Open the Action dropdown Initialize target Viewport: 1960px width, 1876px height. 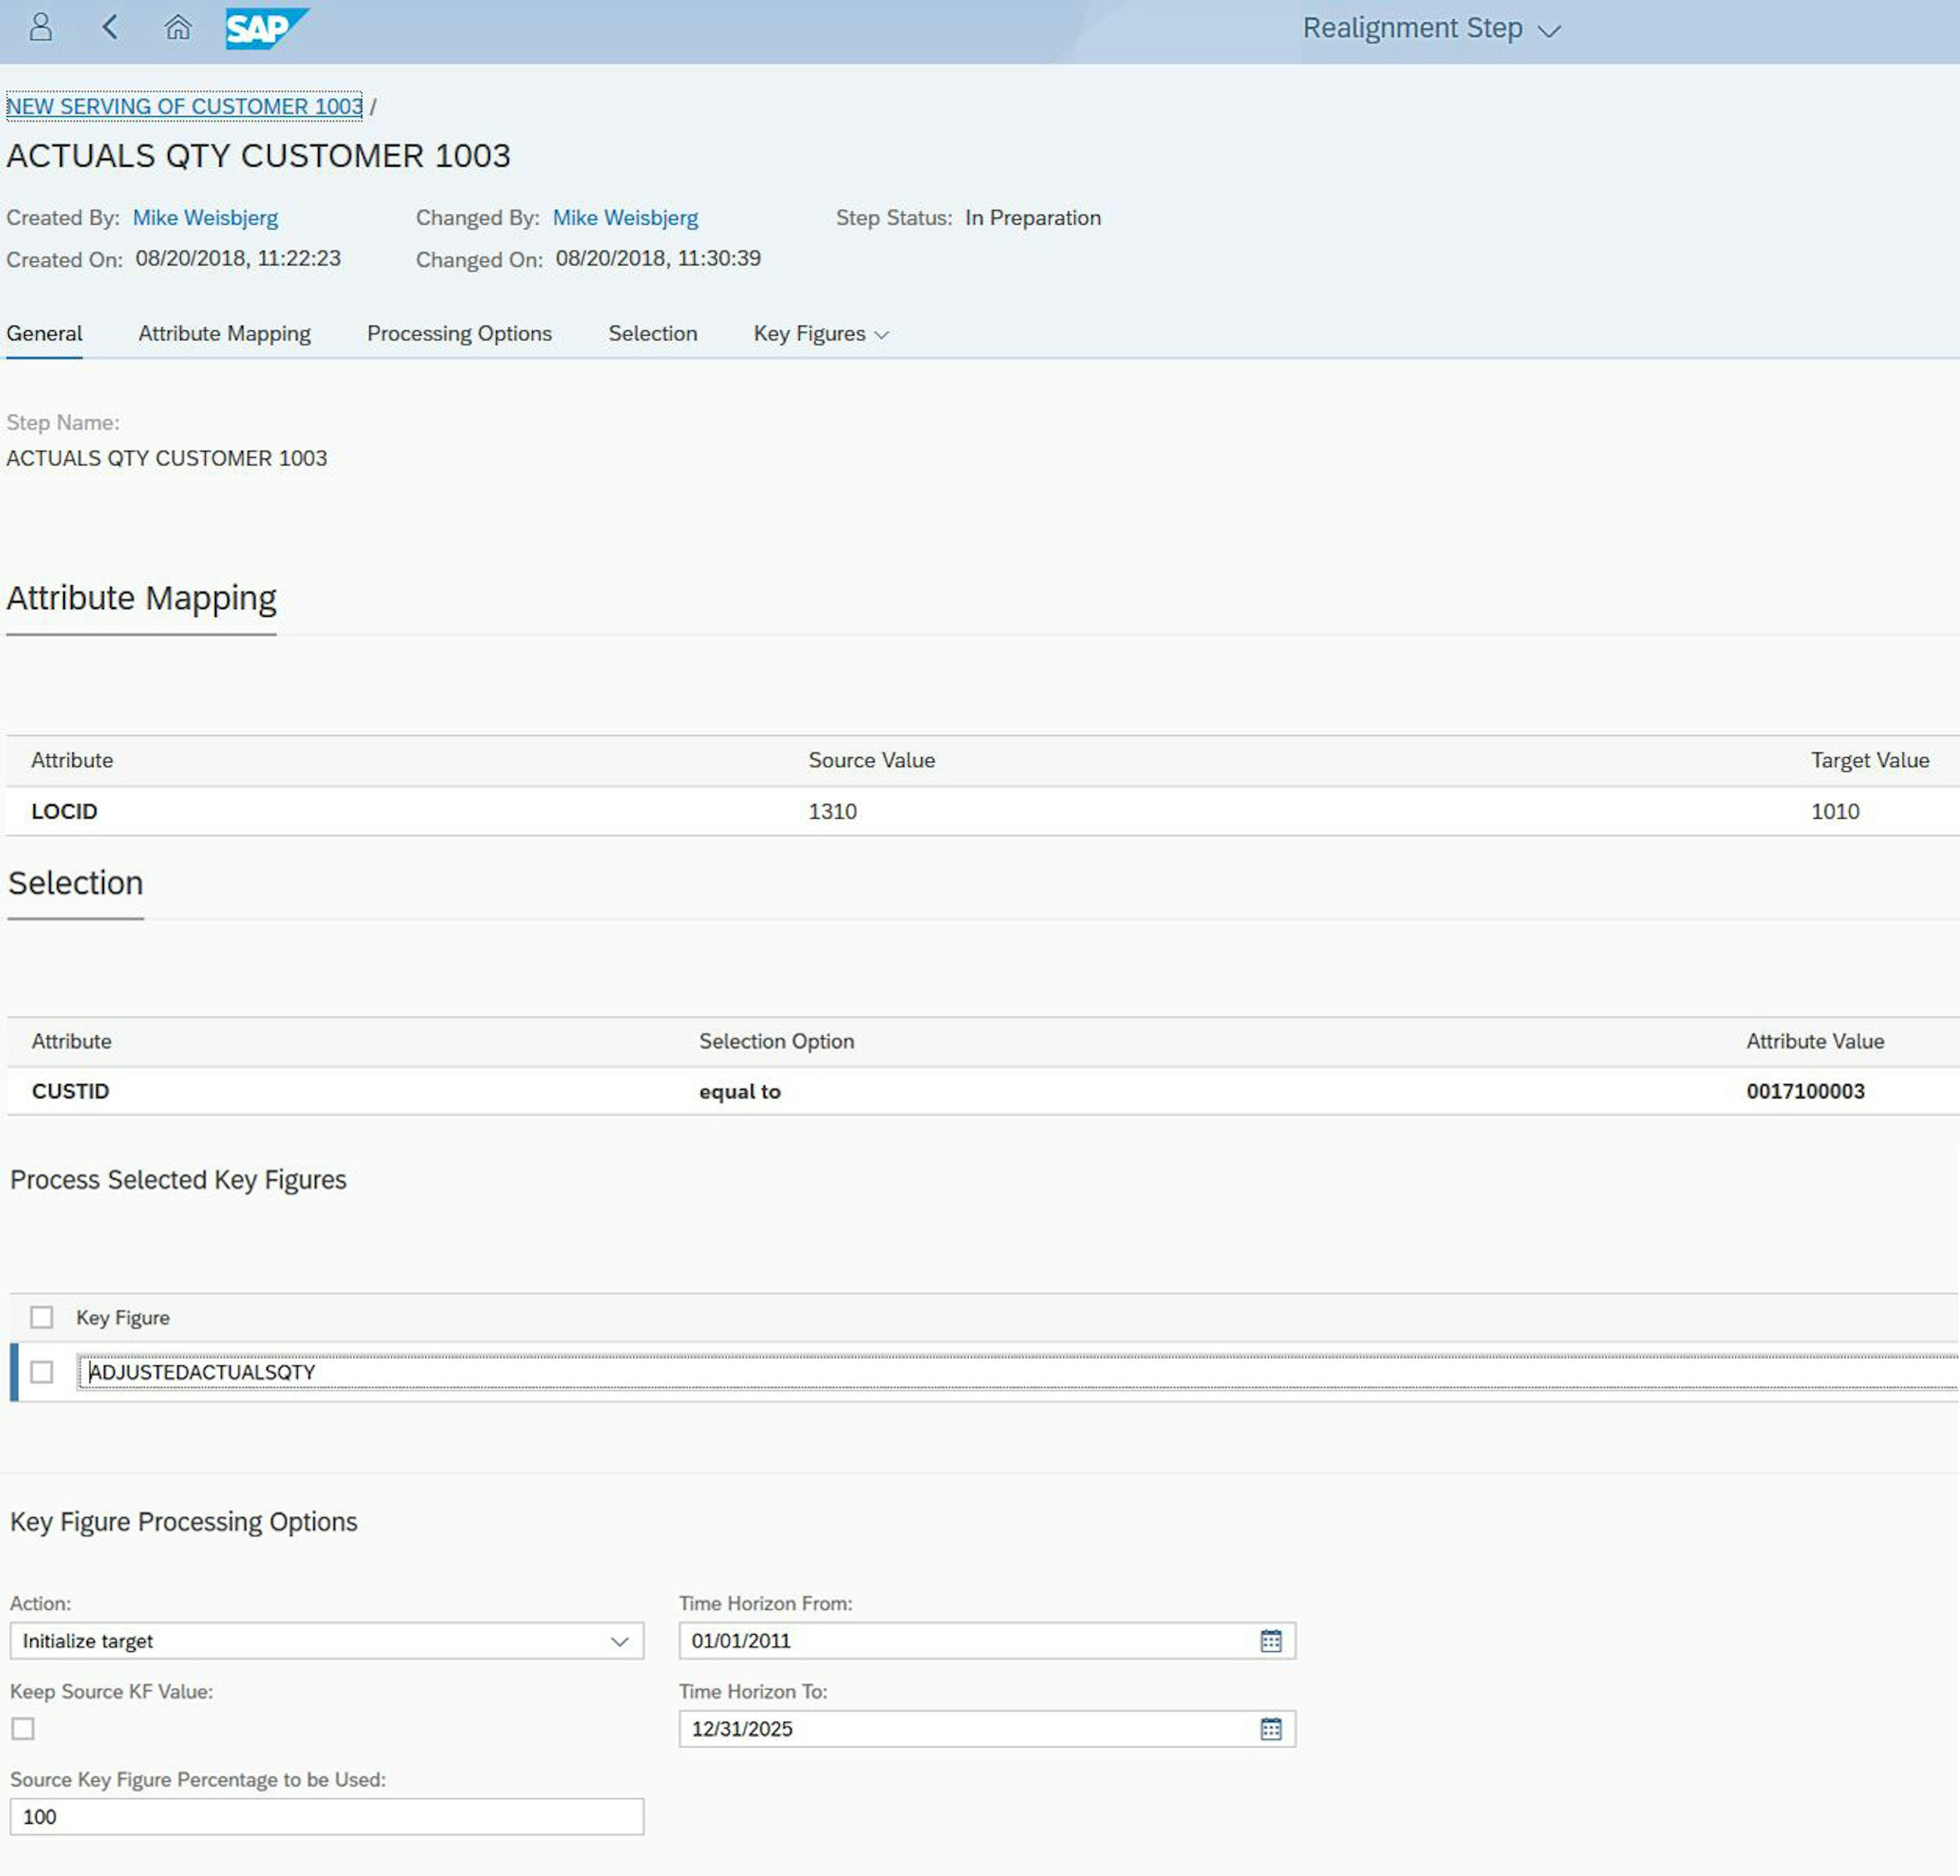[x=326, y=1641]
